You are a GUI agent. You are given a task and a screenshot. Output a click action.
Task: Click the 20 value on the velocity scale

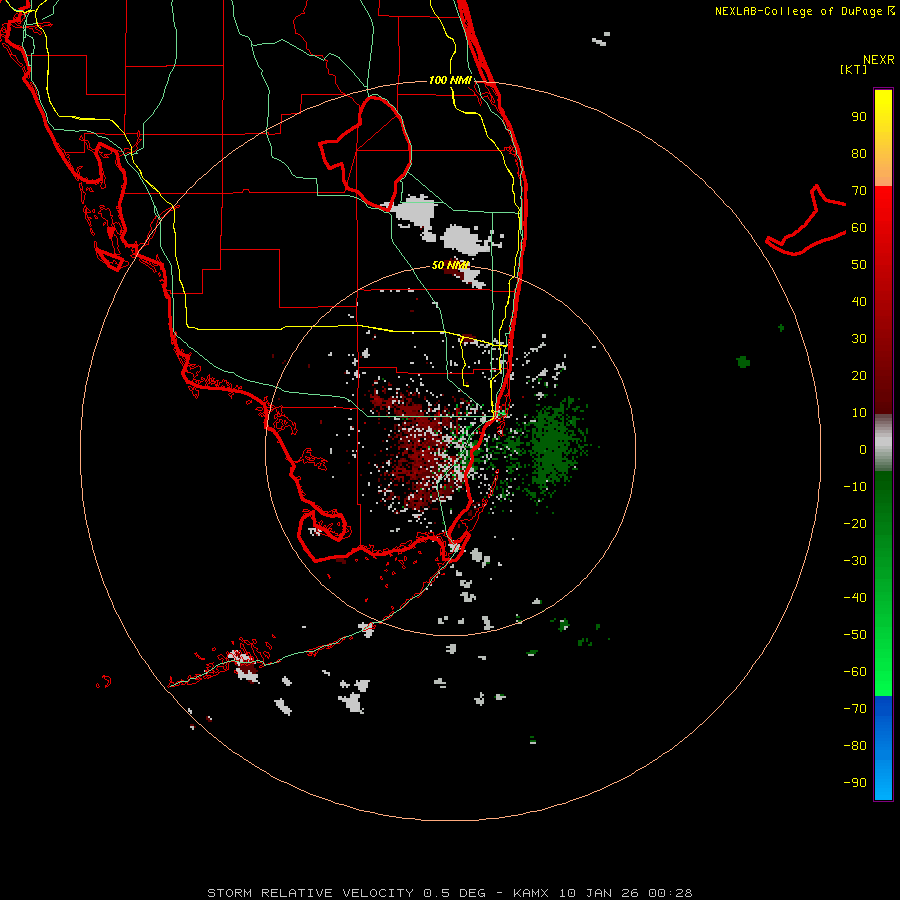[x=859, y=375]
